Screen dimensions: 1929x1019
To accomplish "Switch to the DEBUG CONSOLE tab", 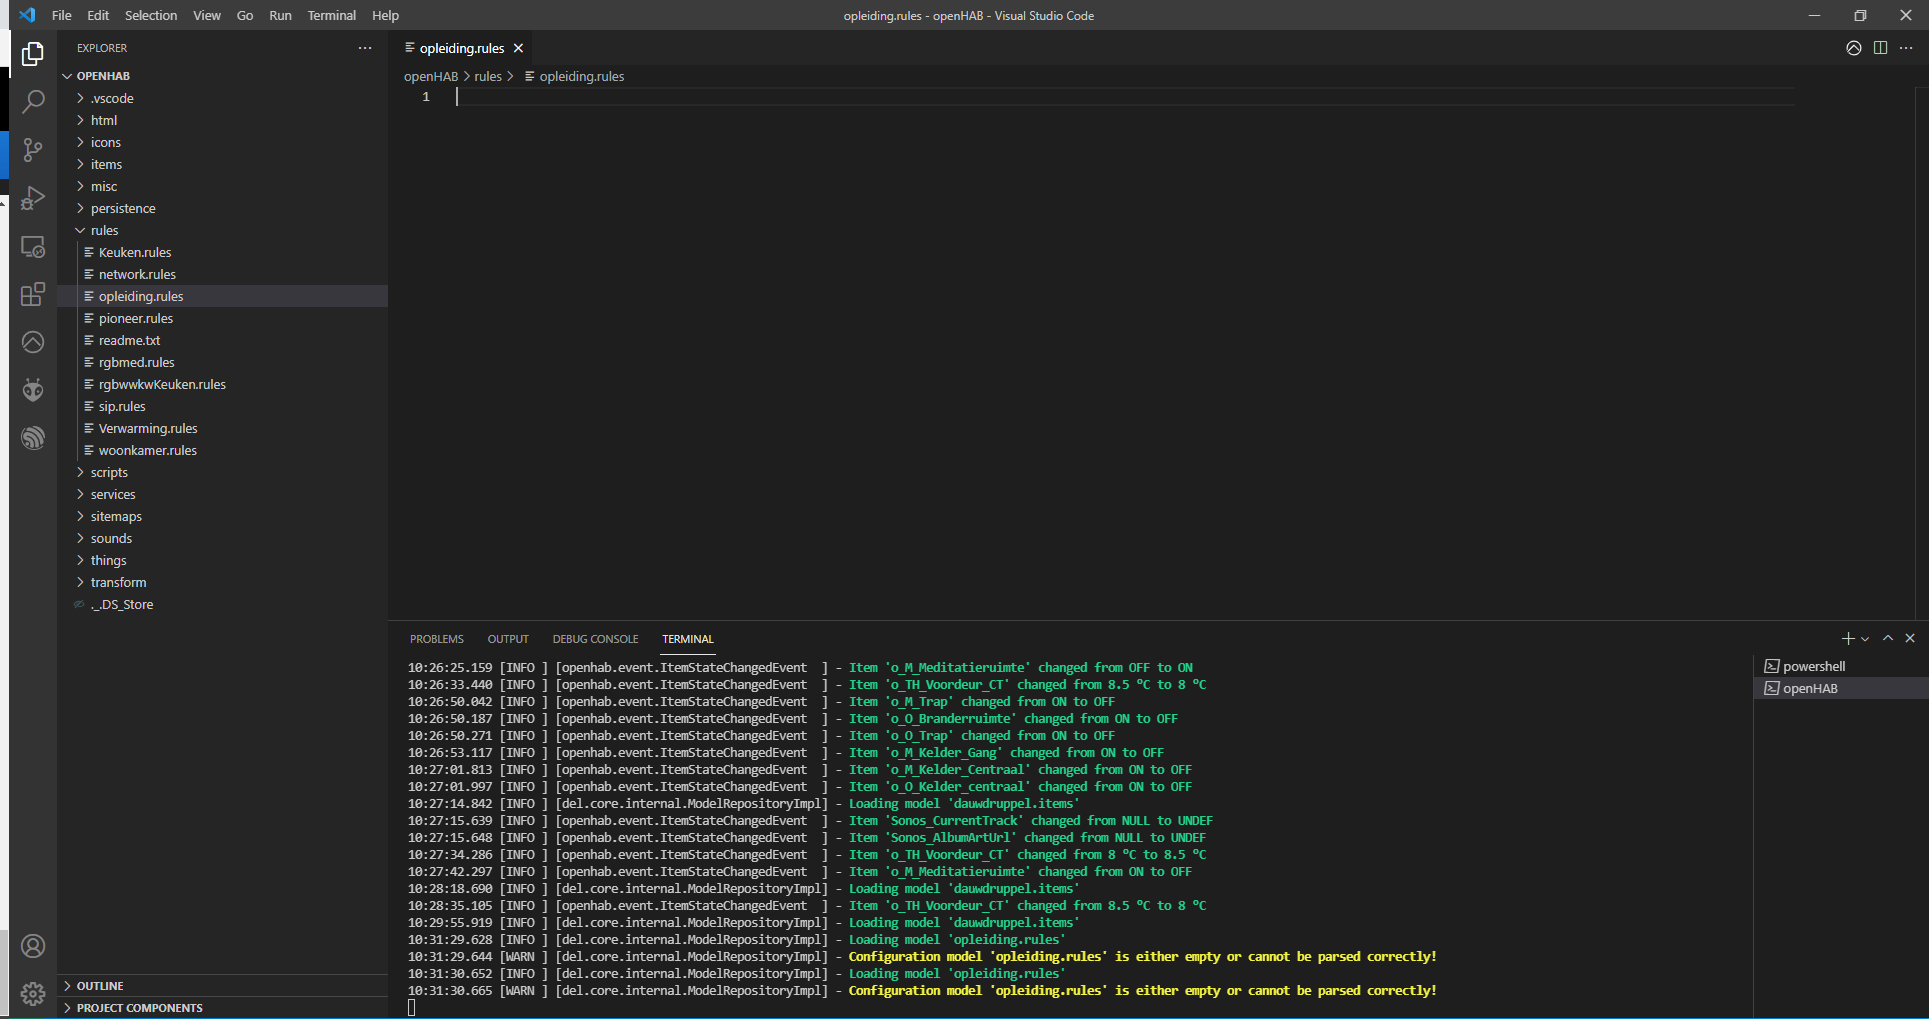I will [595, 639].
